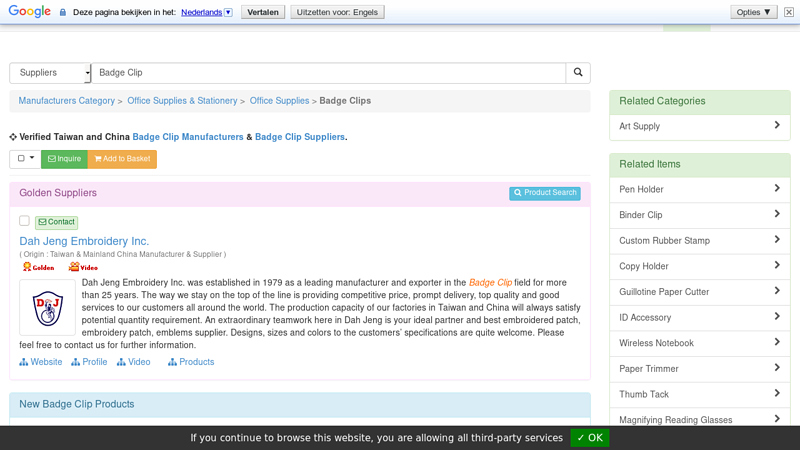Focus the Badge Clip search field

click(x=328, y=73)
